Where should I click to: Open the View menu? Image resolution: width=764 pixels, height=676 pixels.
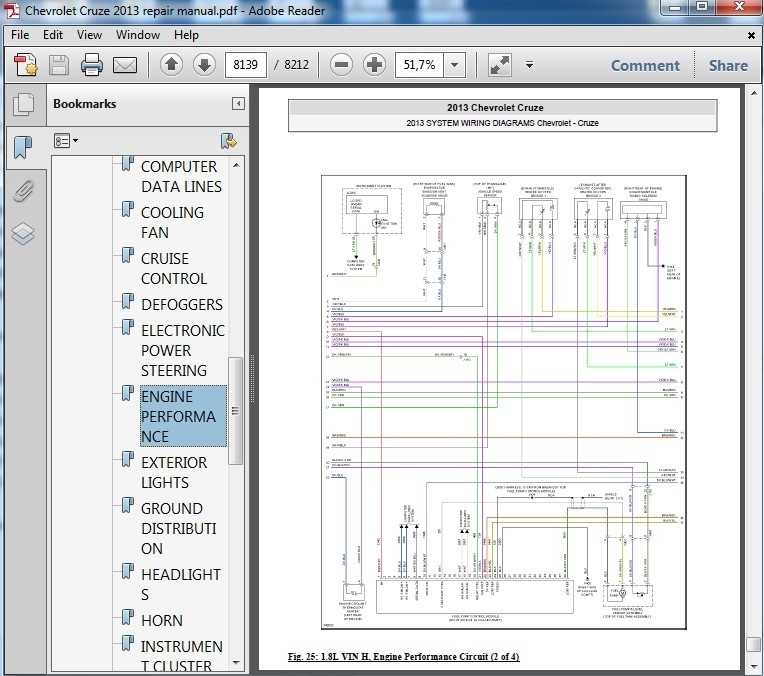tap(89, 35)
